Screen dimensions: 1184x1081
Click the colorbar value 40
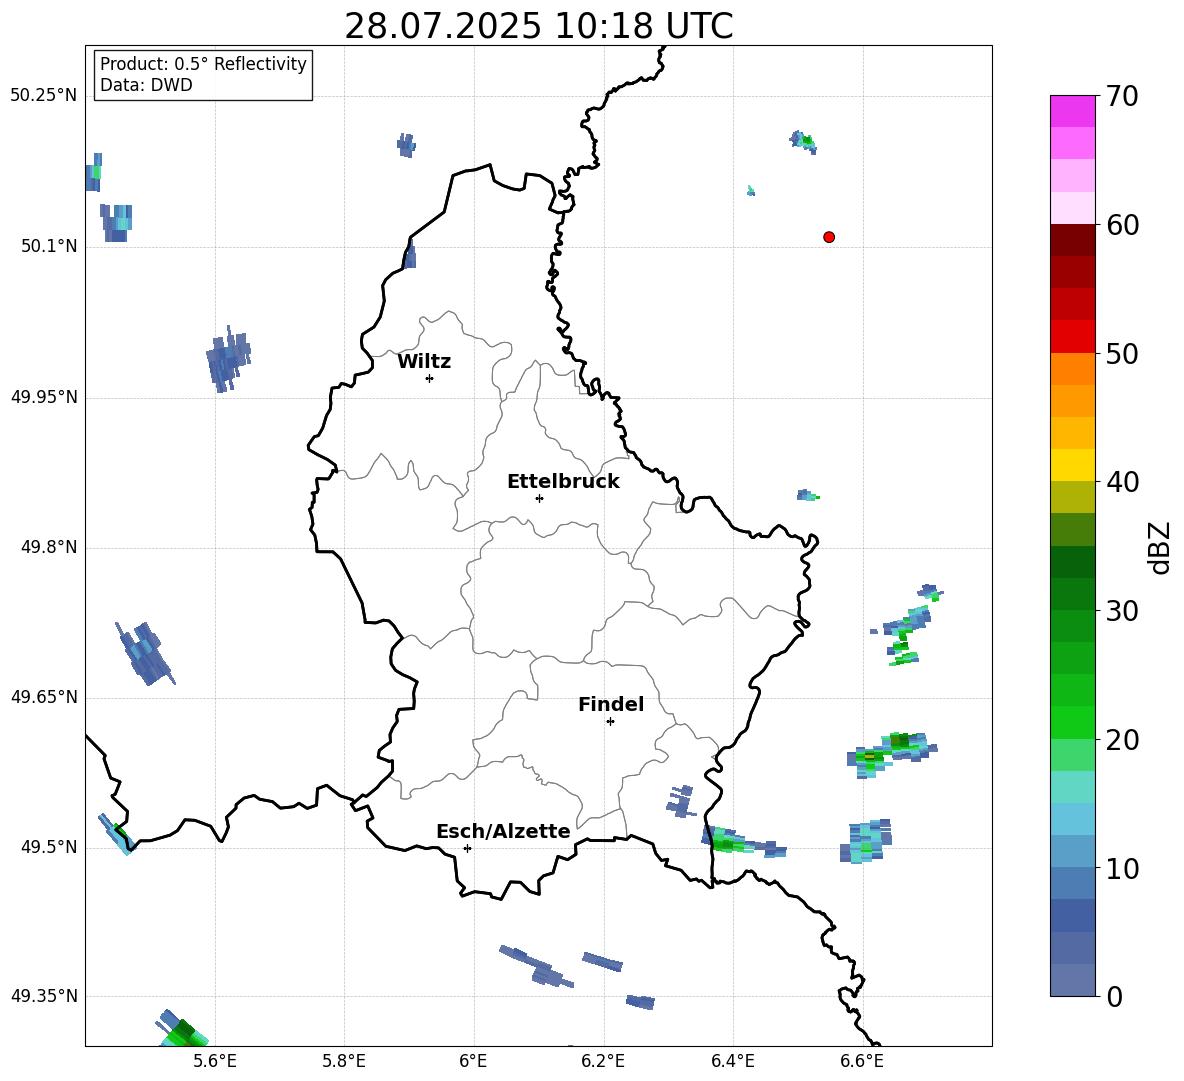point(1122,482)
